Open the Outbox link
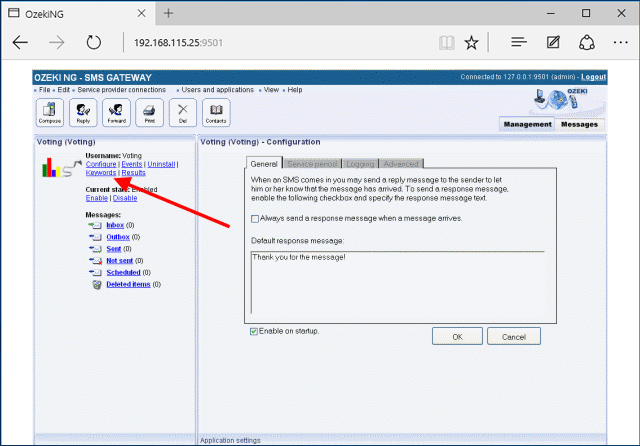Screen dimensions: 640x446 [118, 237]
